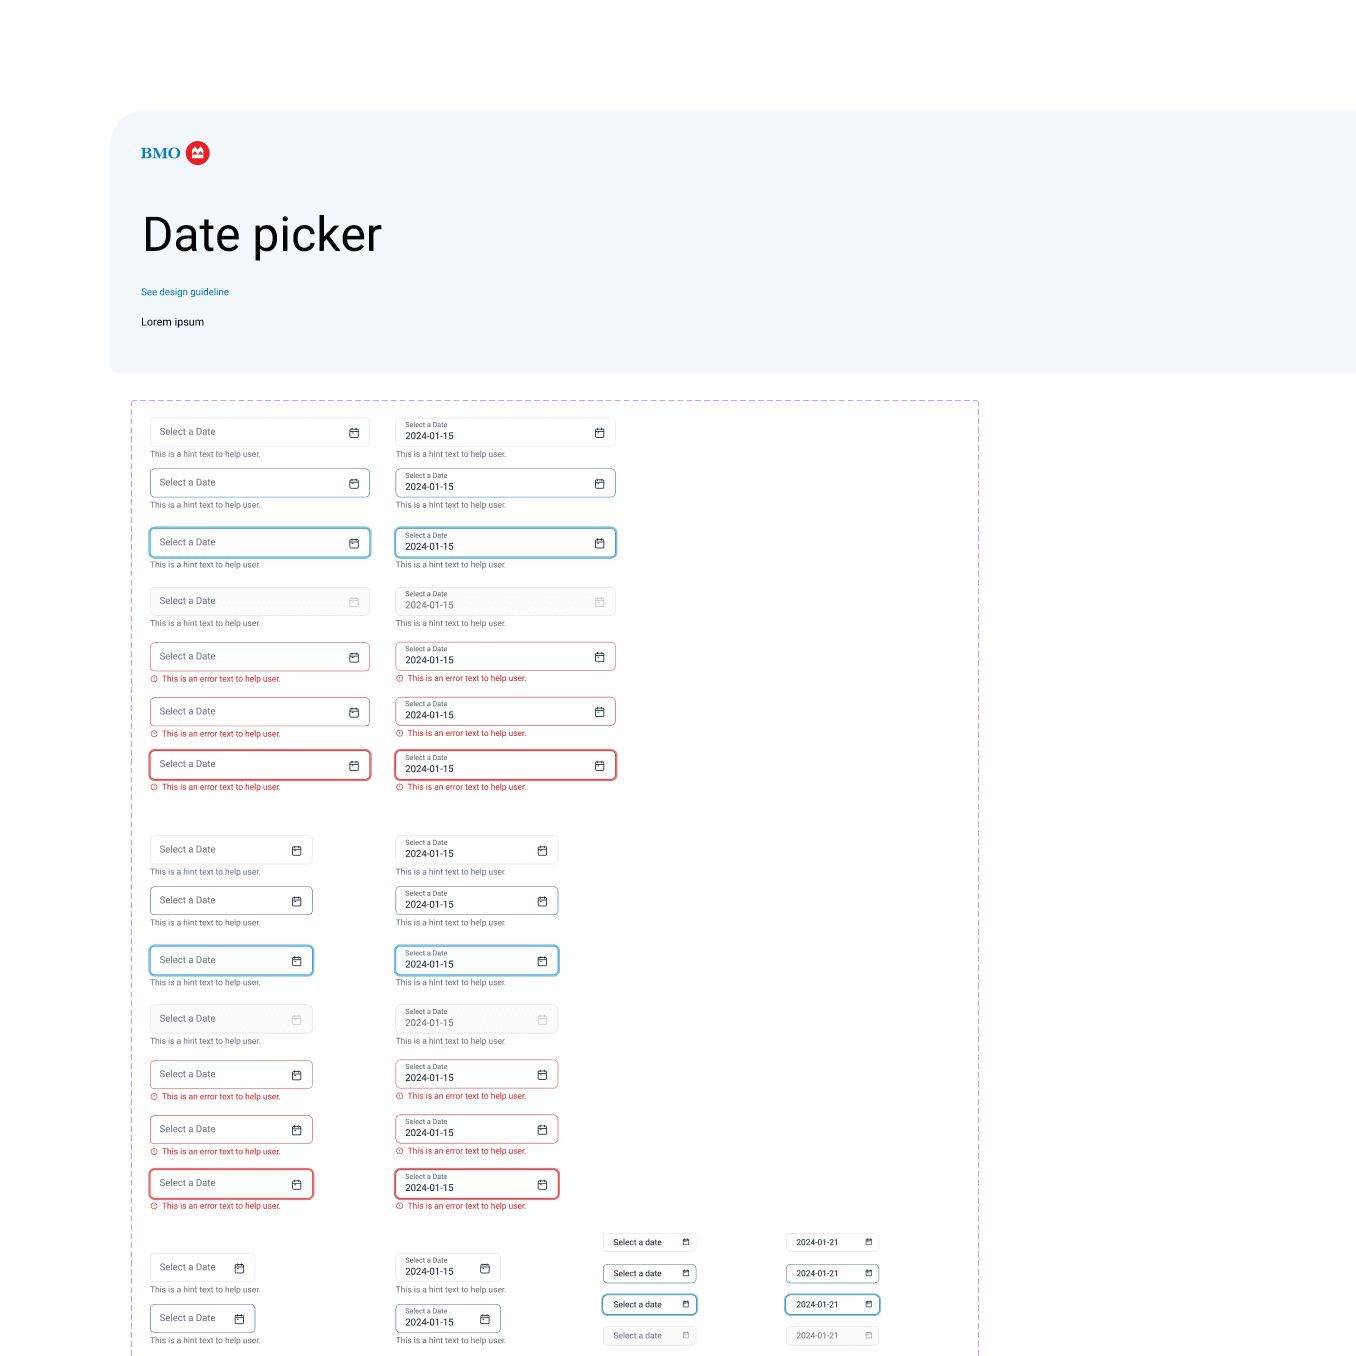The height and width of the screenshot is (1356, 1356).
Task: Click the compact thin-blue-bordered 'Select a date' field
Action: coord(650,1274)
